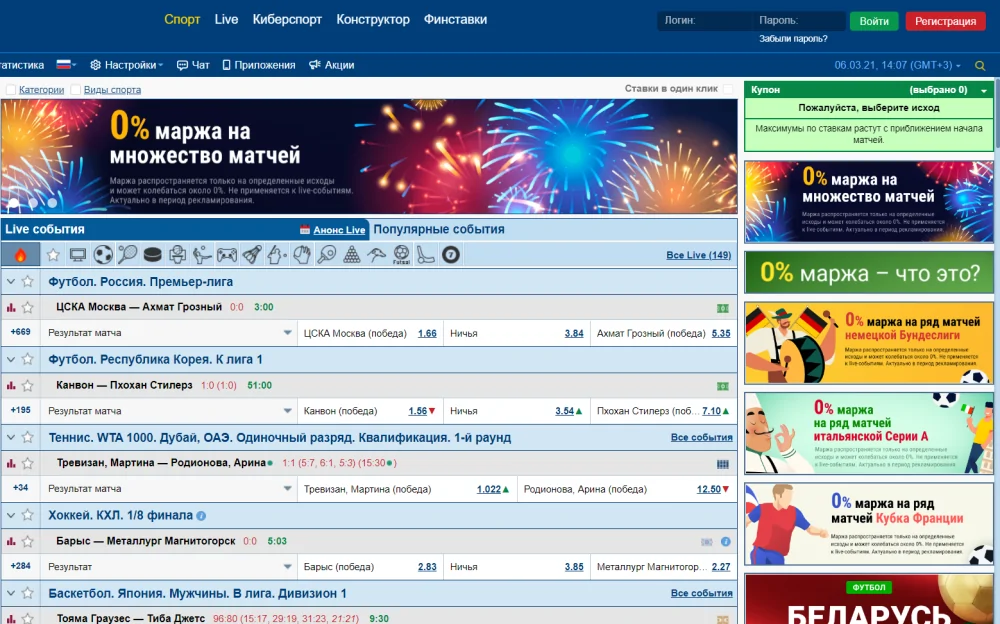
Task: Toggle Ставки в один клик checkbox
Action: point(728,89)
